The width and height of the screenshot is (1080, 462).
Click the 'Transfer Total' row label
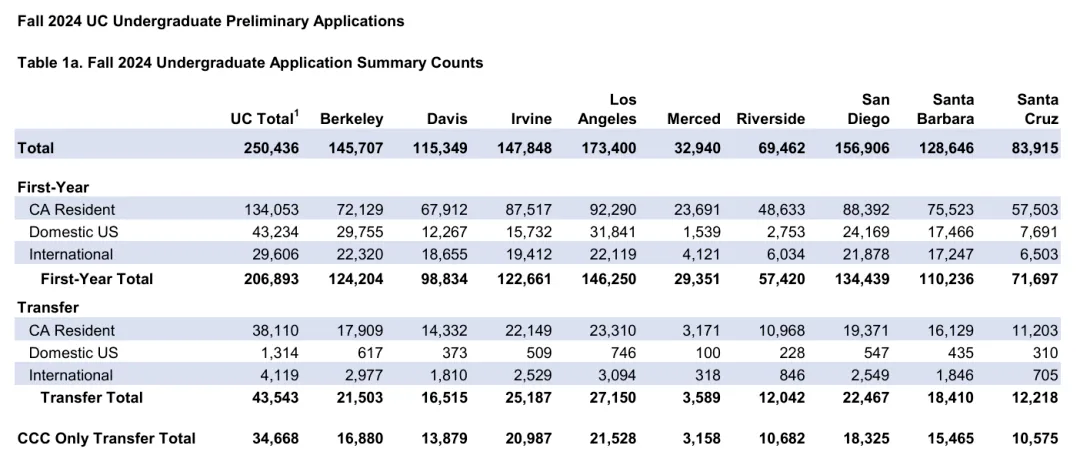pyautogui.click(x=91, y=397)
